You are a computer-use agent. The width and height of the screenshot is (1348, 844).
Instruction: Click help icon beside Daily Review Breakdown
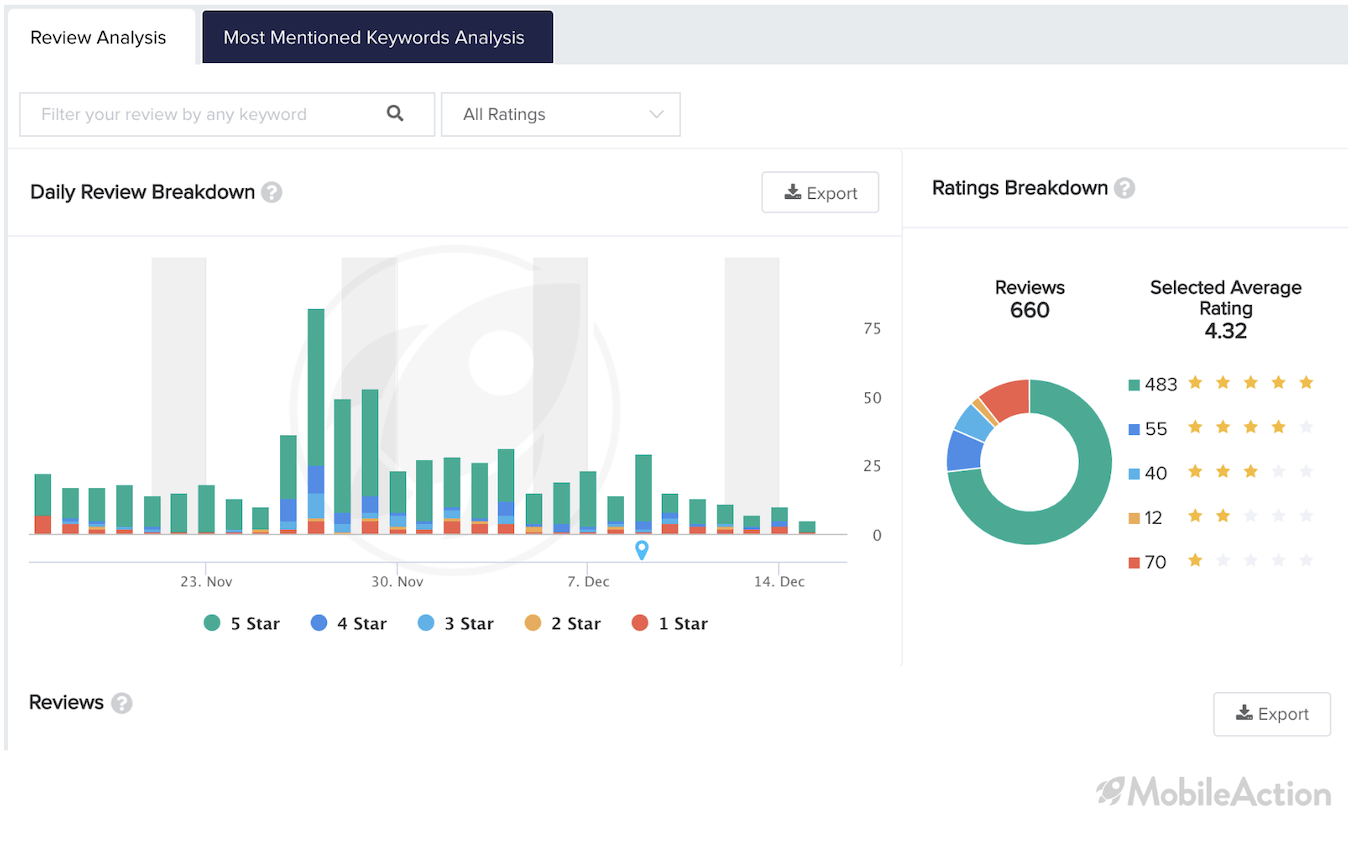click(272, 192)
